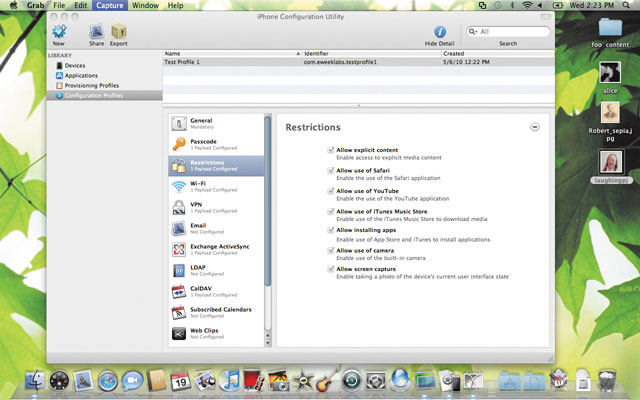Sort profiles by Created column header
Image resolution: width=640 pixels, height=400 pixels.
point(498,53)
